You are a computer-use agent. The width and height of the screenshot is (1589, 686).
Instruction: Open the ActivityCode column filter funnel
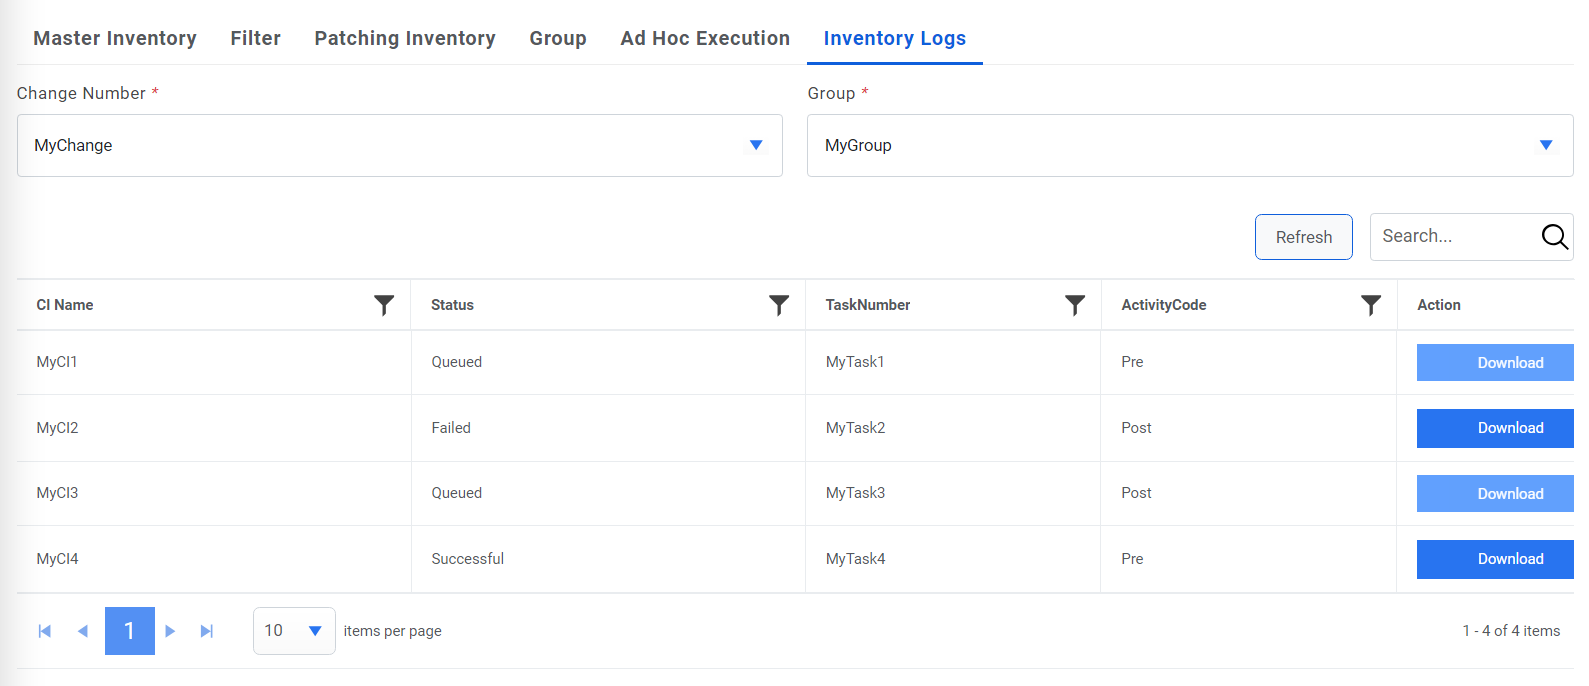[x=1371, y=305]
